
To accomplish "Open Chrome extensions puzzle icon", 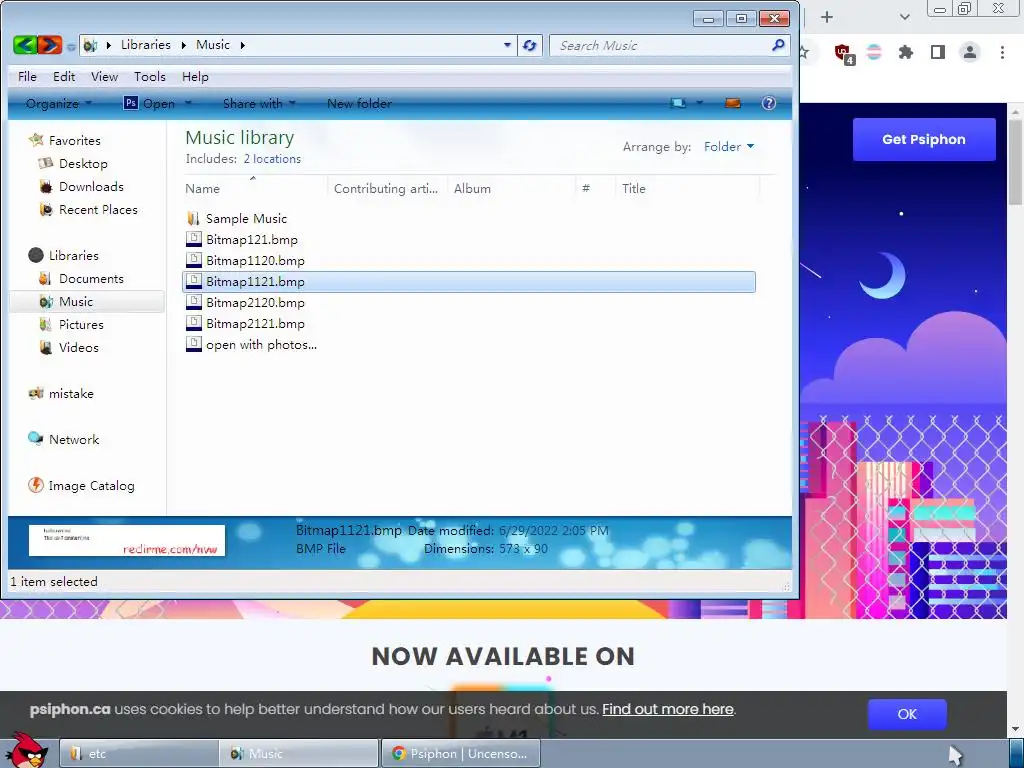I will coord(906,52).
